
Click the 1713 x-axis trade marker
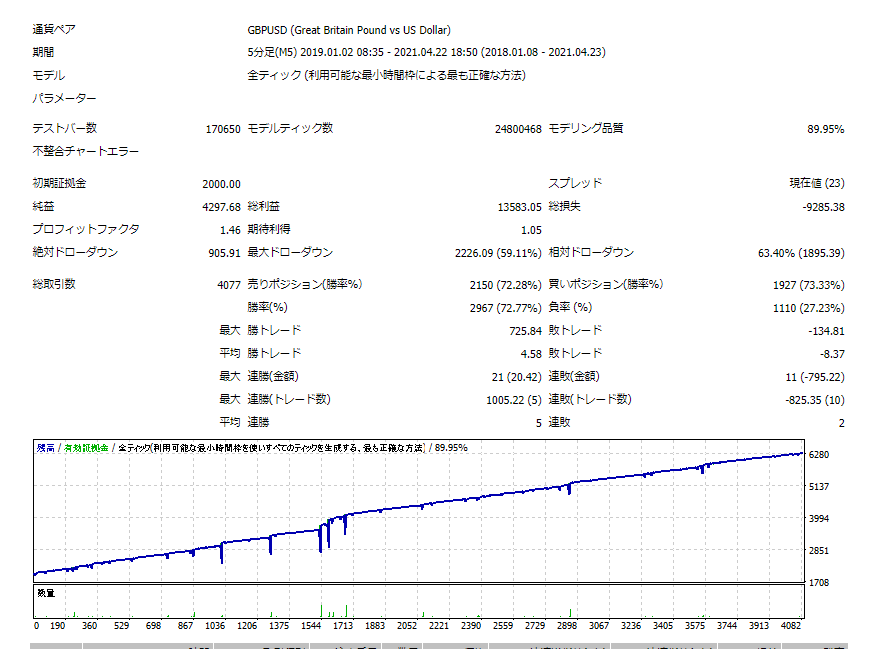tap(343, 625)
